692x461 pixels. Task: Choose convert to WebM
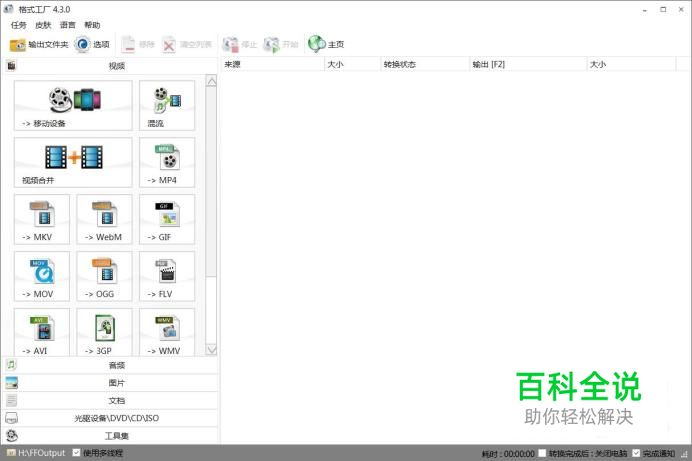104,219
